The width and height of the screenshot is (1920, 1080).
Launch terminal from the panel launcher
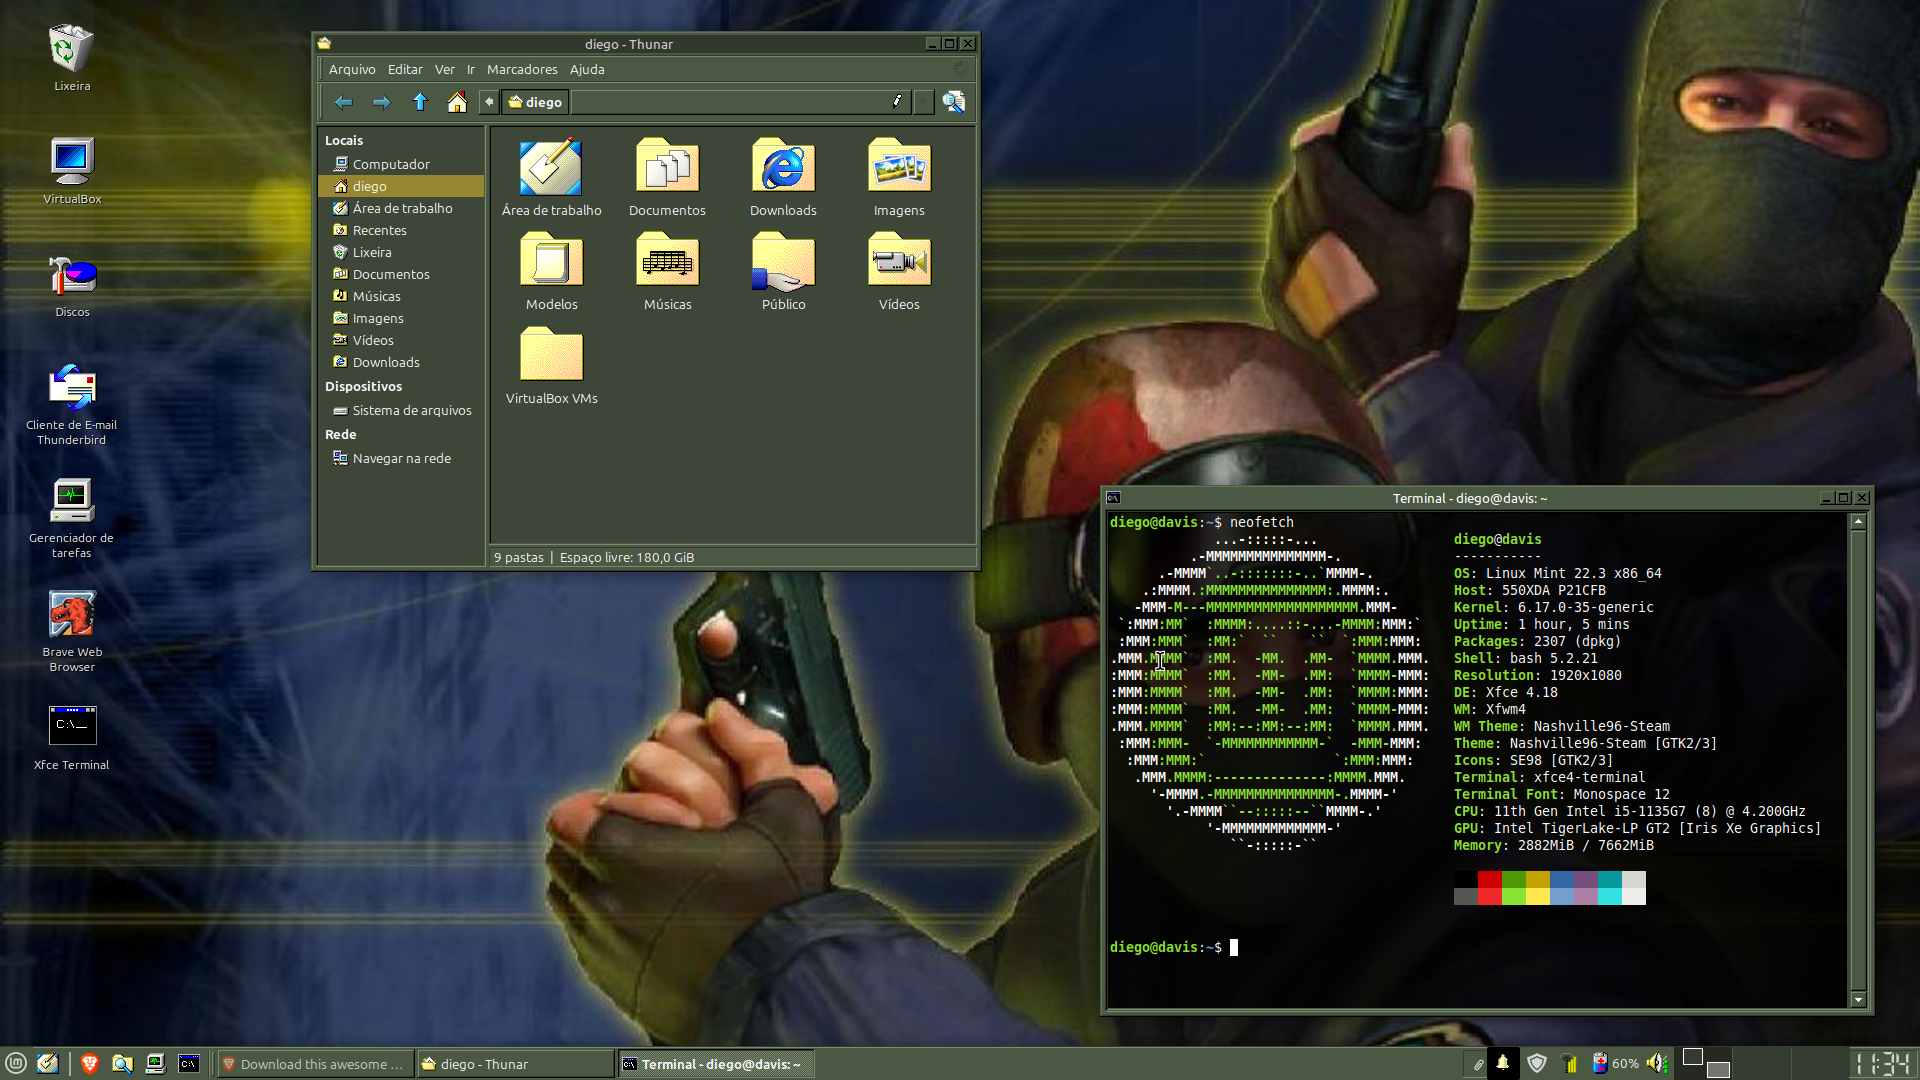pos(189,1064)
